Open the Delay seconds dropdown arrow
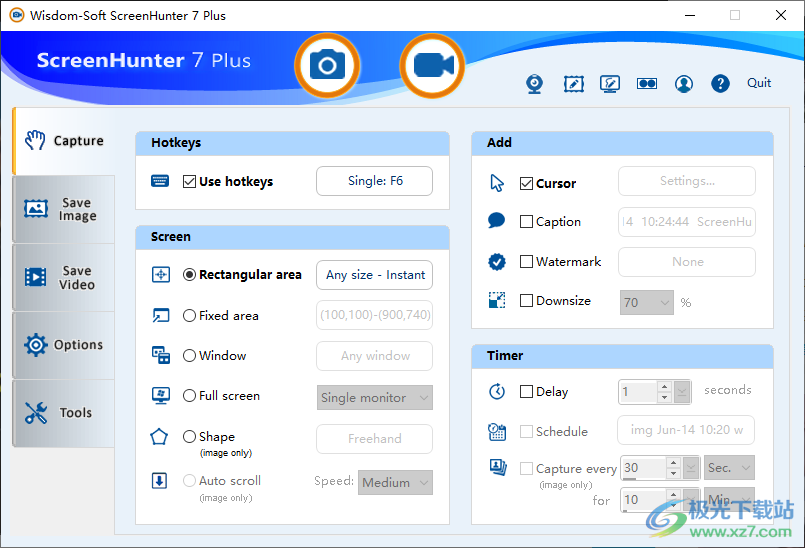805x548 pixels. click(682, 392)
